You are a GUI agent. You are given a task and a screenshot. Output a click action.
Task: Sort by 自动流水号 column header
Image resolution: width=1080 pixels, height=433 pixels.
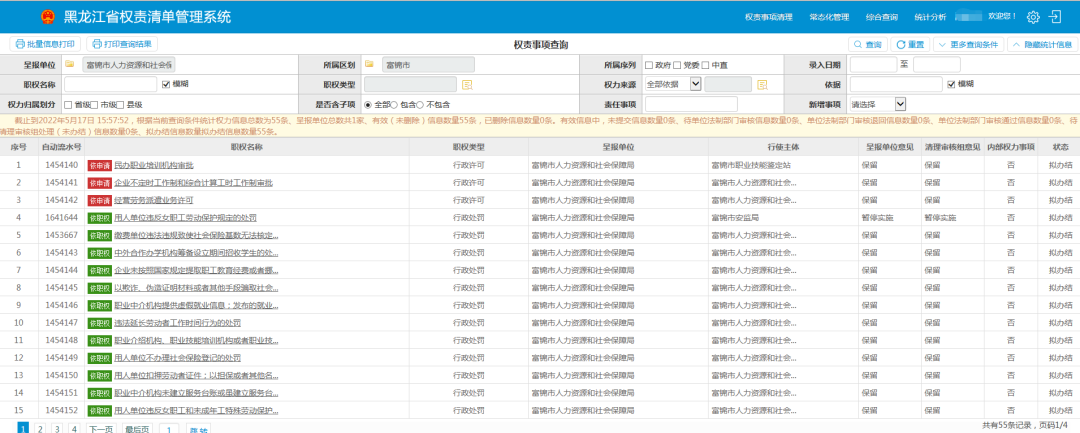pyautogui.click(x=61, y=147)
